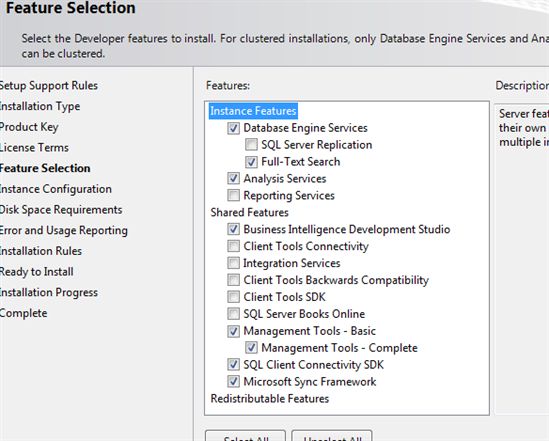549x441 pixels.
Task: Click the Management Tools - Complete label
Action: tap(339, 348)
